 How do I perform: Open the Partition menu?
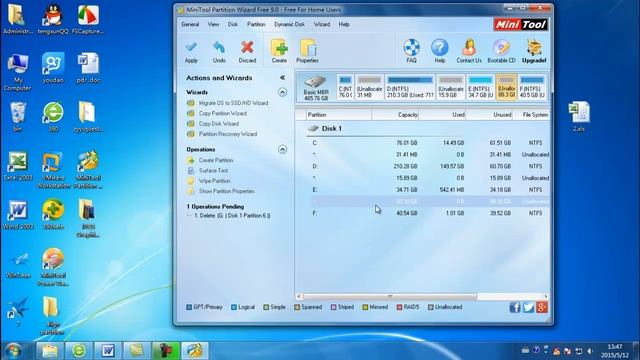pyautogui.click(x=256, y=24)
